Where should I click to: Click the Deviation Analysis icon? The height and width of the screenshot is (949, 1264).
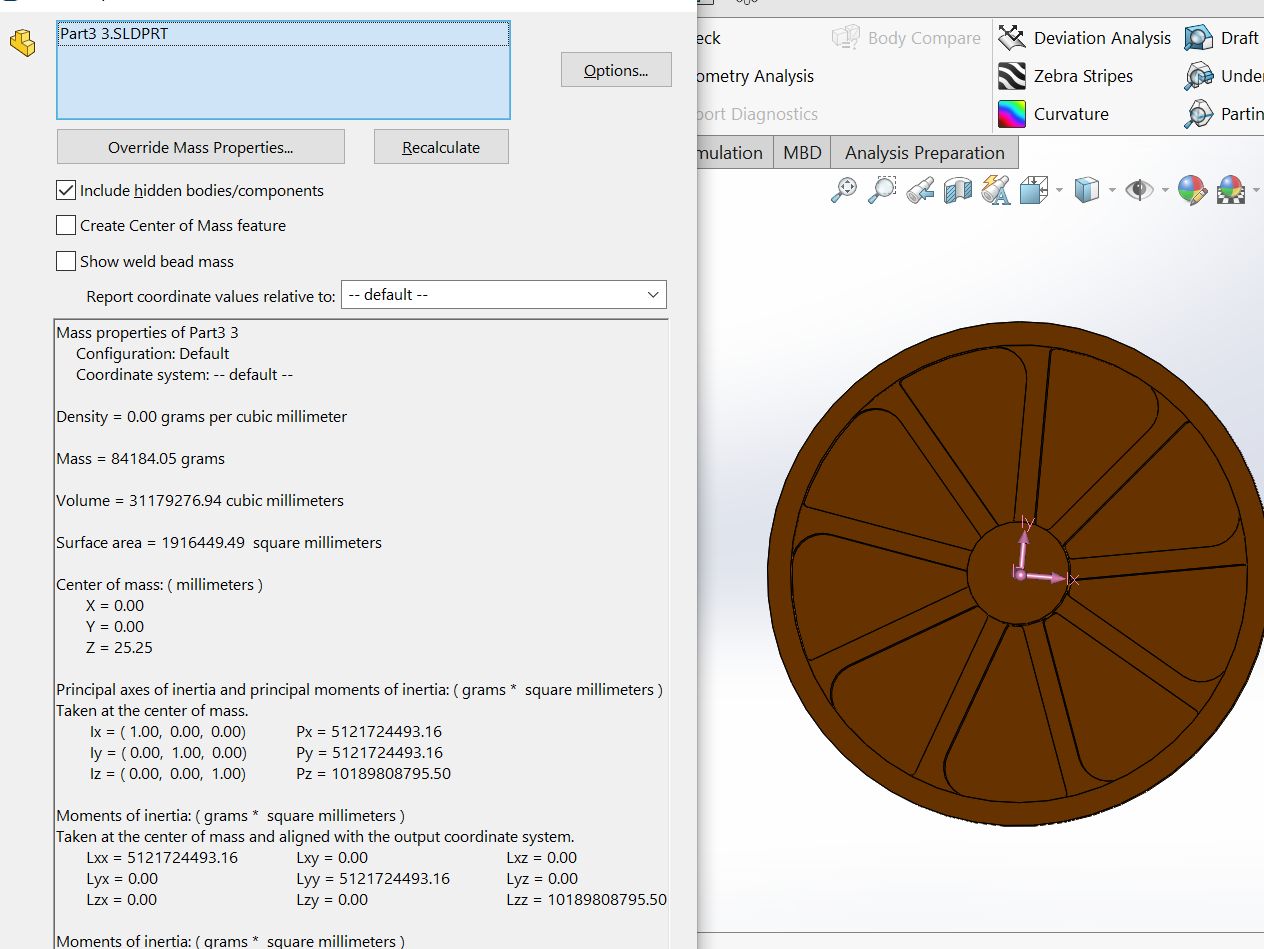(1012, 38)
